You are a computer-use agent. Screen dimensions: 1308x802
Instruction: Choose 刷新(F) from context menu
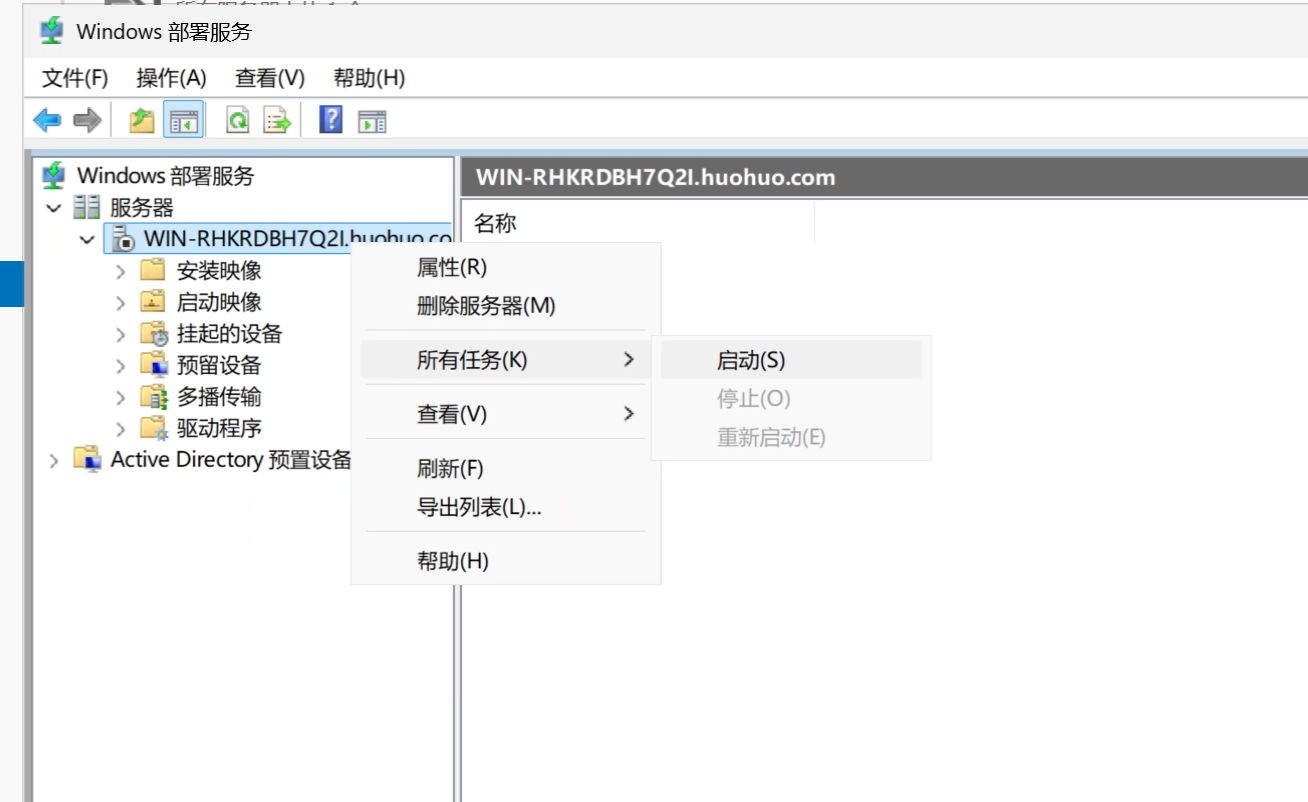click(505, 468)
